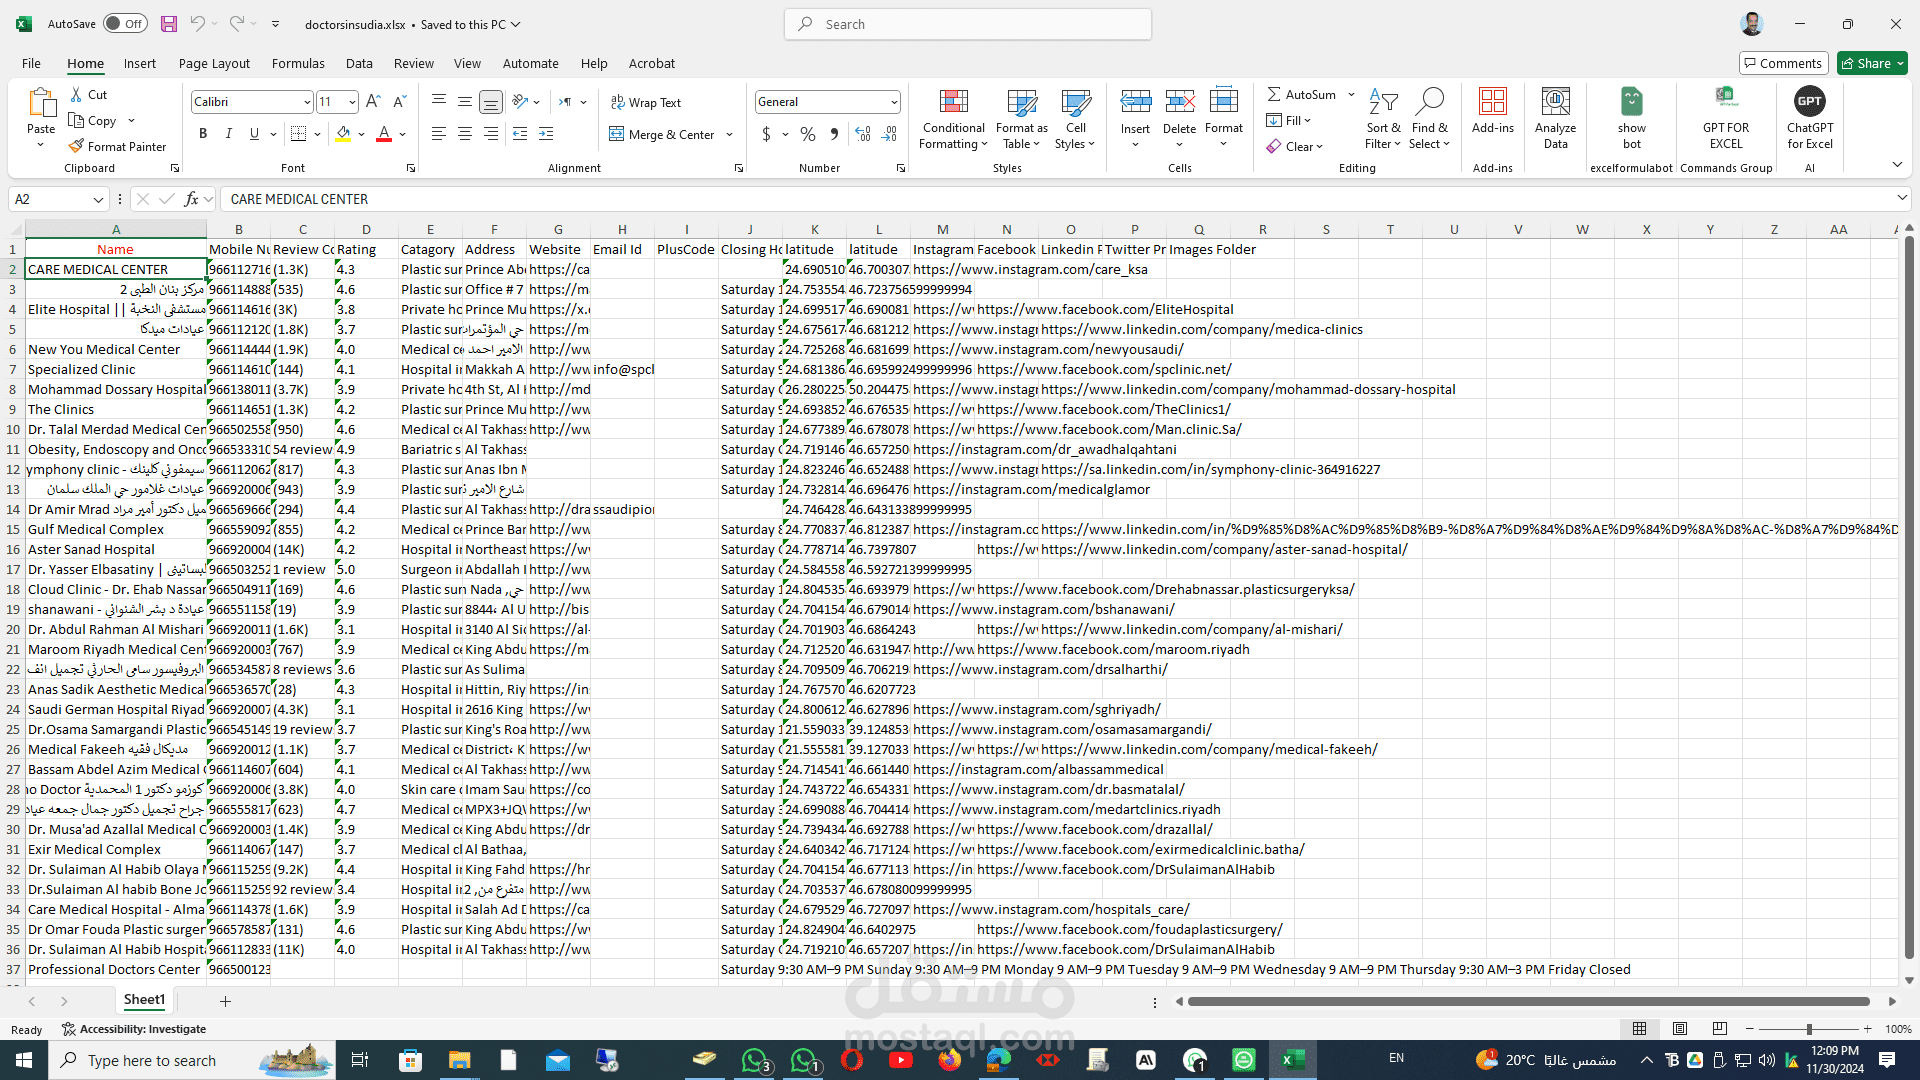
Task: Collapse the ribbon using chevron
Action: pyautogui.click(x=1897, y=165)
